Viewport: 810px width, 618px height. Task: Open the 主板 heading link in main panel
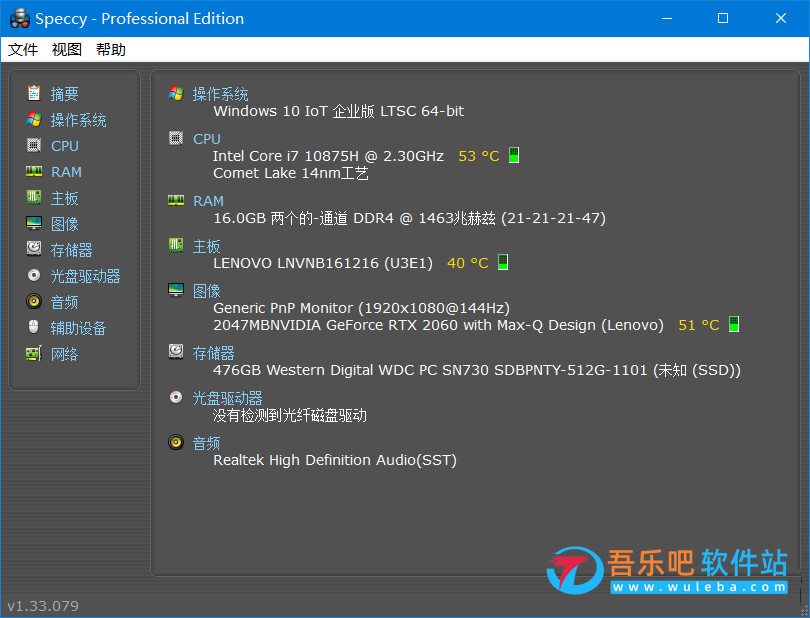pos(207,246)
